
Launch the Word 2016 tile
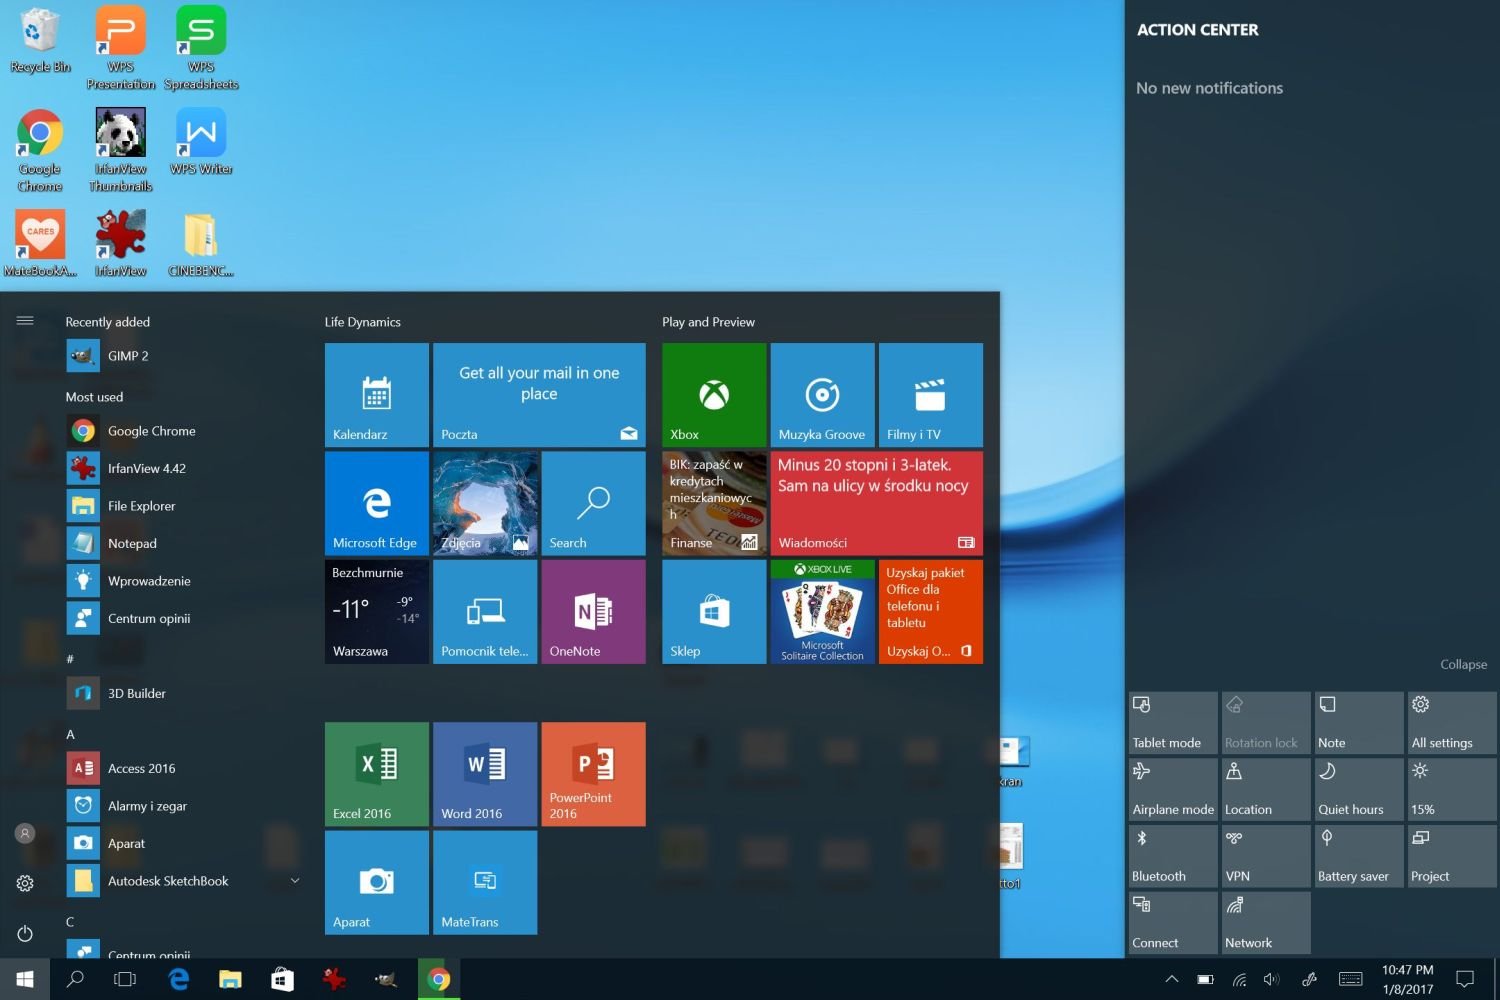click(x=485, y=774)
